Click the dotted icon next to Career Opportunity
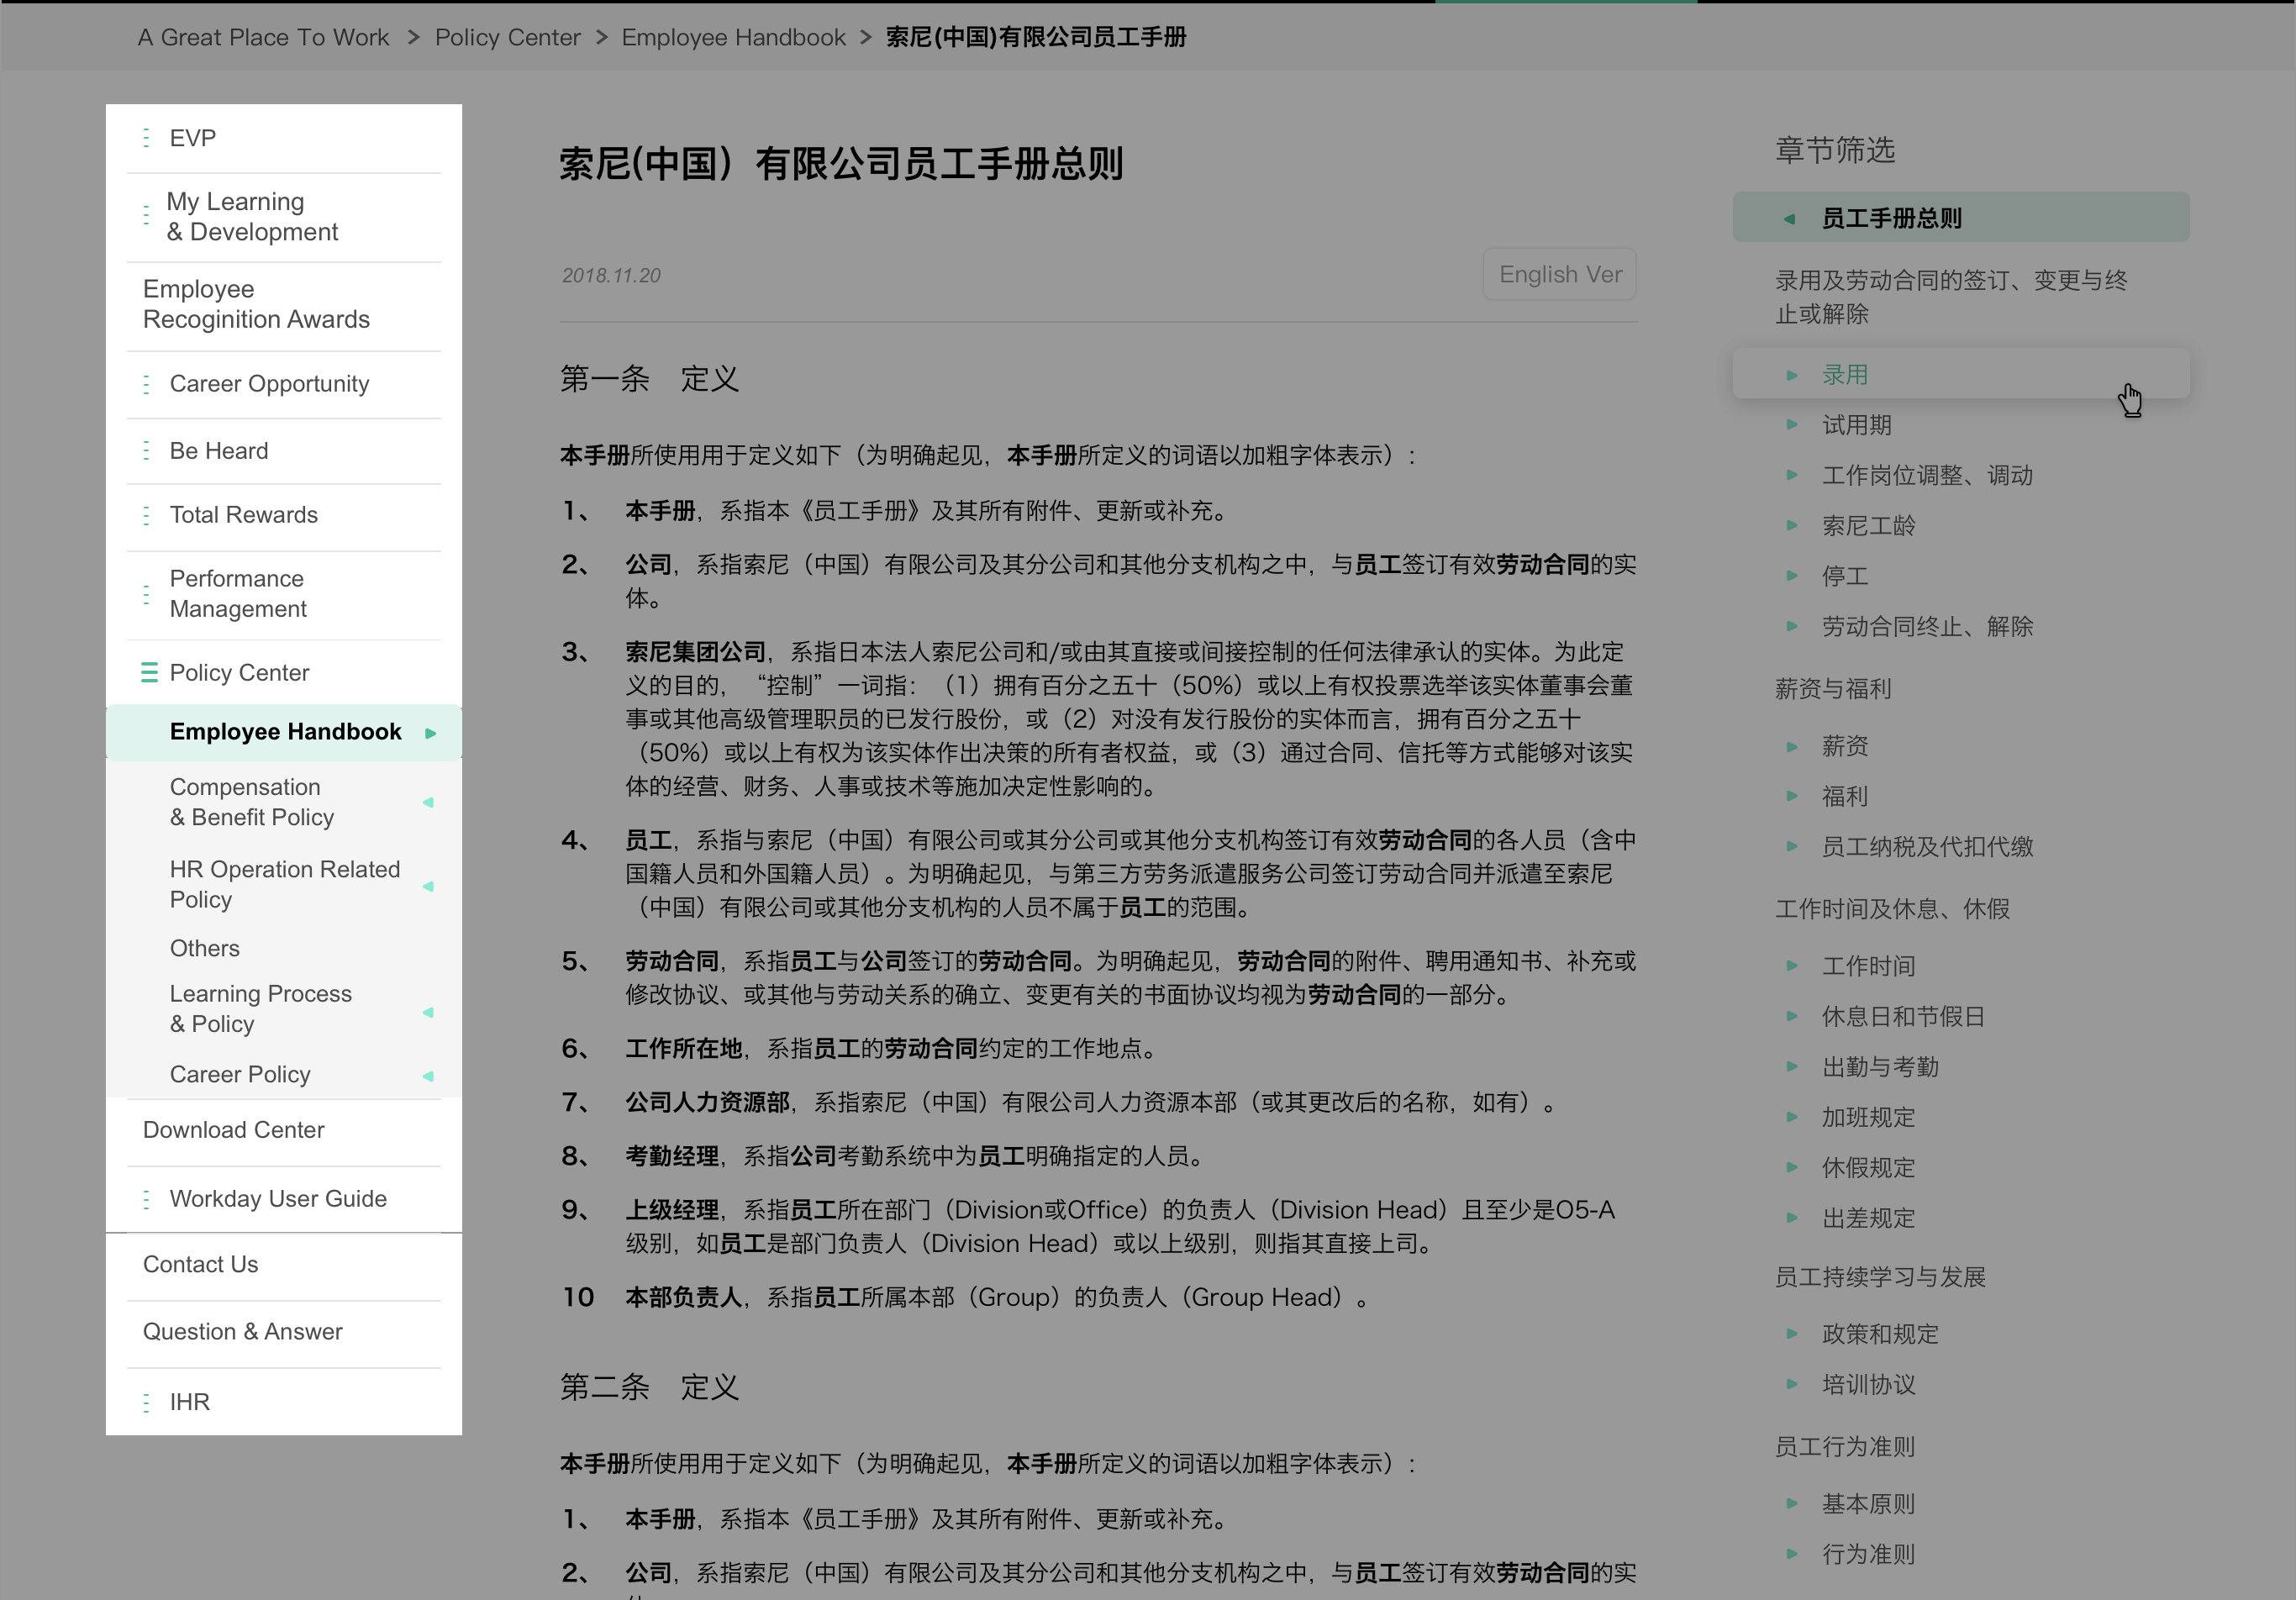The width and height of the screenshot is (2296, 1600). [146, 384]
